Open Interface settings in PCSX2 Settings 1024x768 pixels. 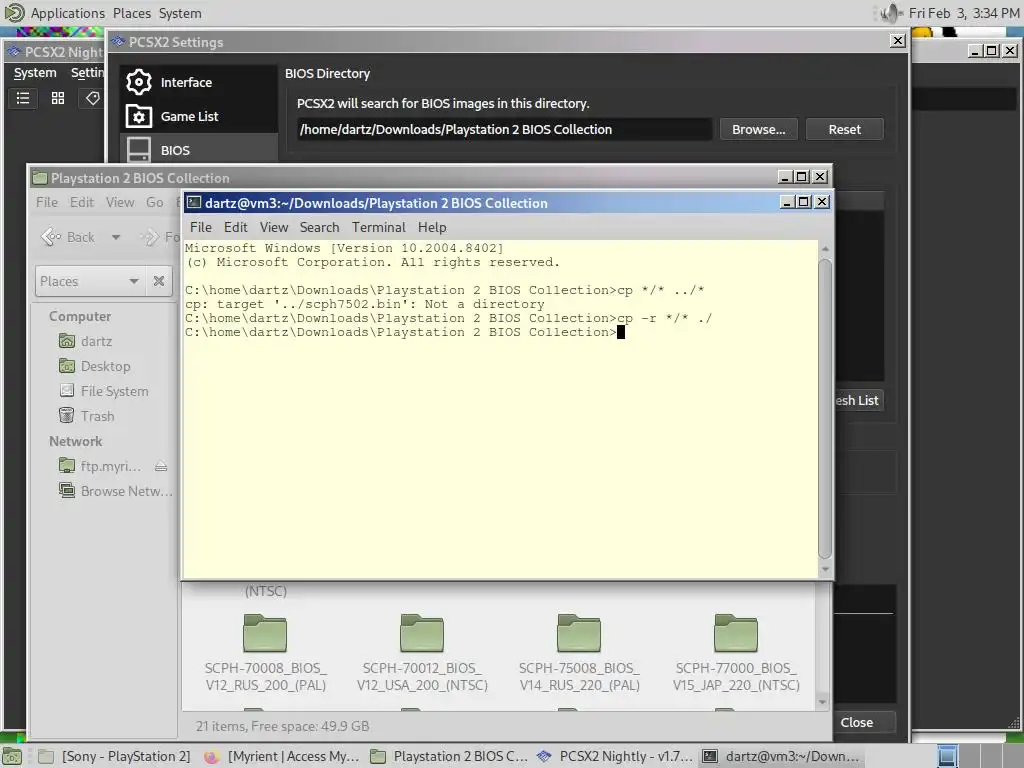(199, 82)
